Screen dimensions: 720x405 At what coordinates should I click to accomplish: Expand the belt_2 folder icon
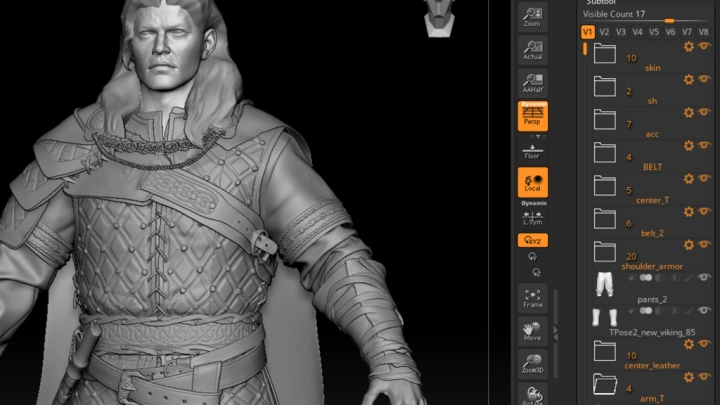tap(605, 219)
